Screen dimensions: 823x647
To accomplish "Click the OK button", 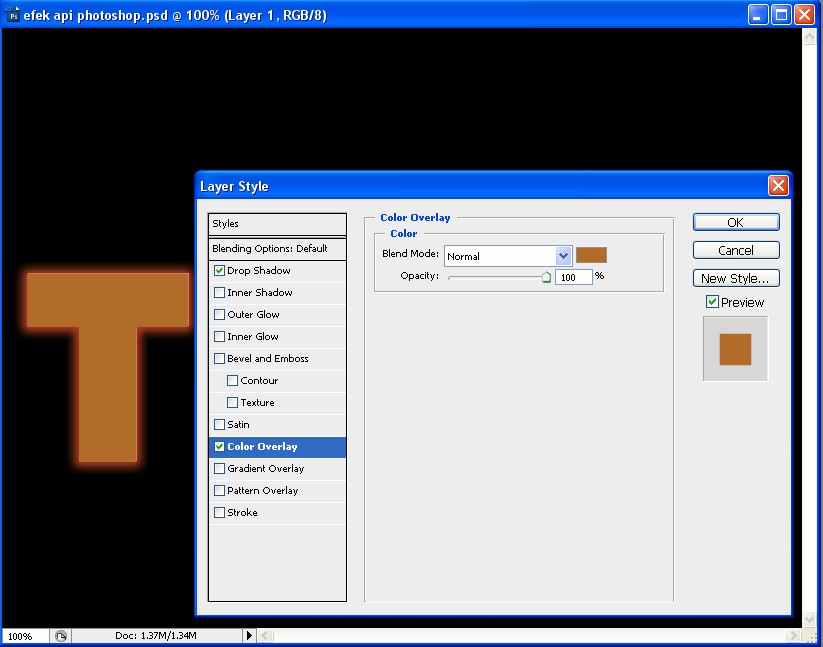I will point(736,222).
